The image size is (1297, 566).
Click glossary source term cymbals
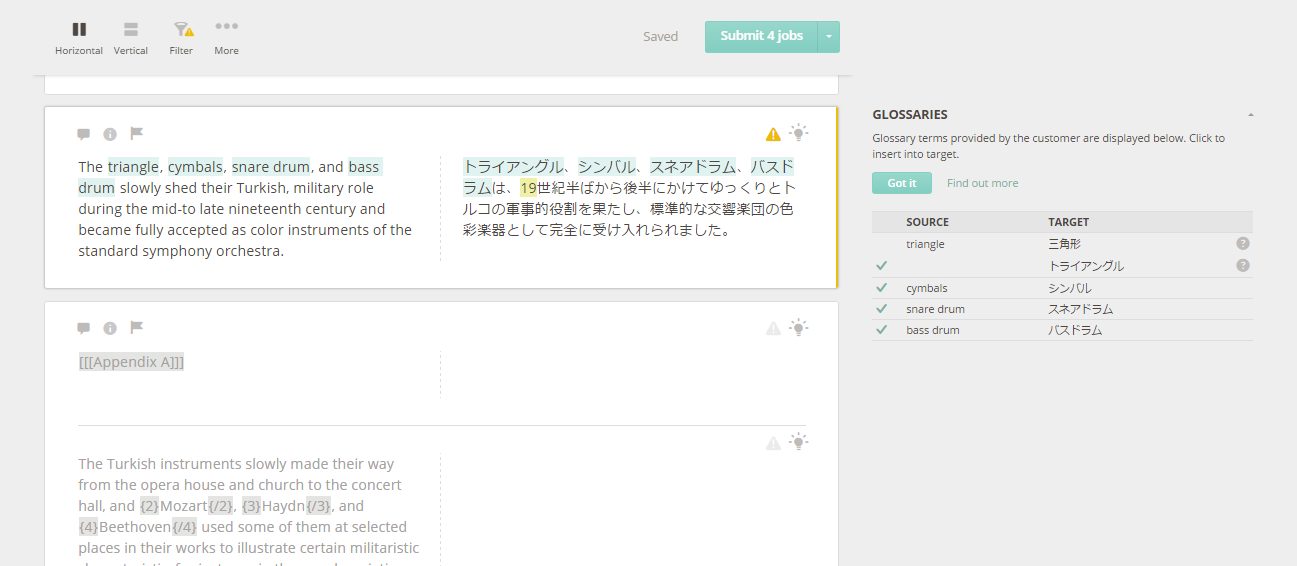tap(926, 288)
